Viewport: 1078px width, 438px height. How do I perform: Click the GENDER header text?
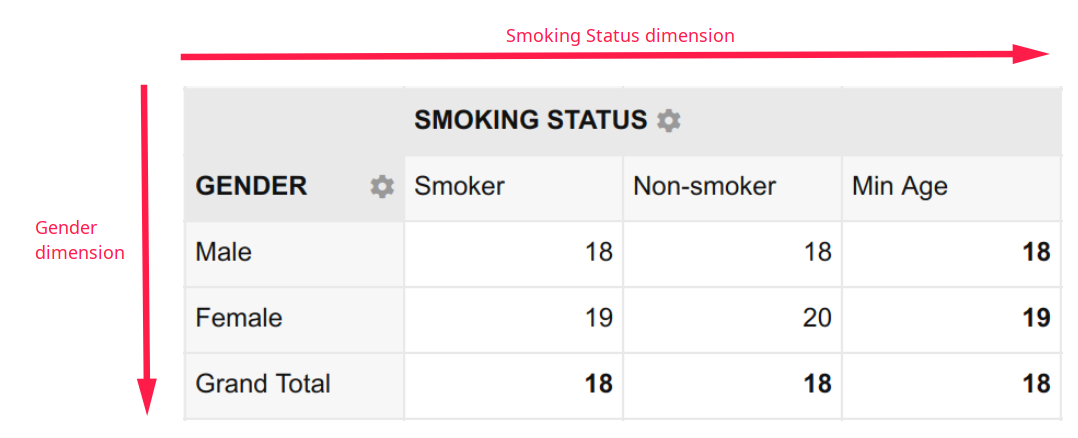(251, 186)
